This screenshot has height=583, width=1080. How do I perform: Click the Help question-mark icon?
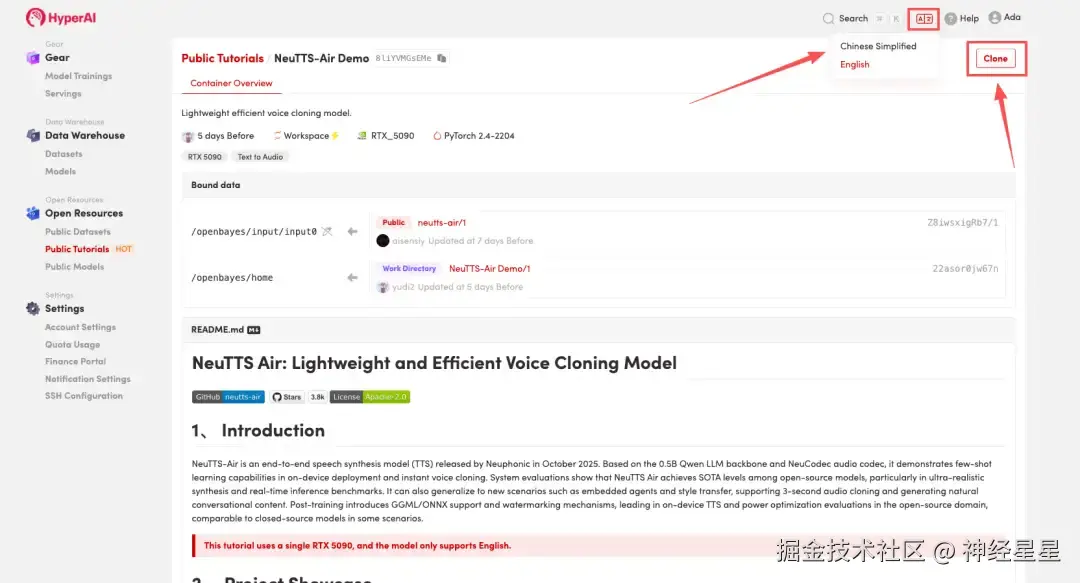(x=951, y=19)
